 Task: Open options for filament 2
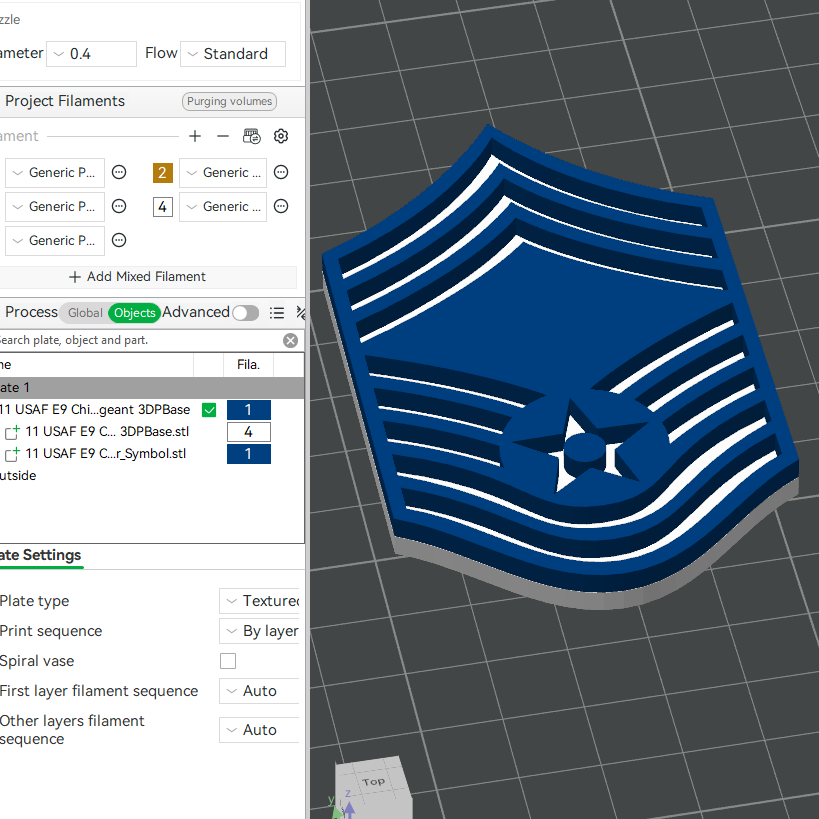point(281,172)
